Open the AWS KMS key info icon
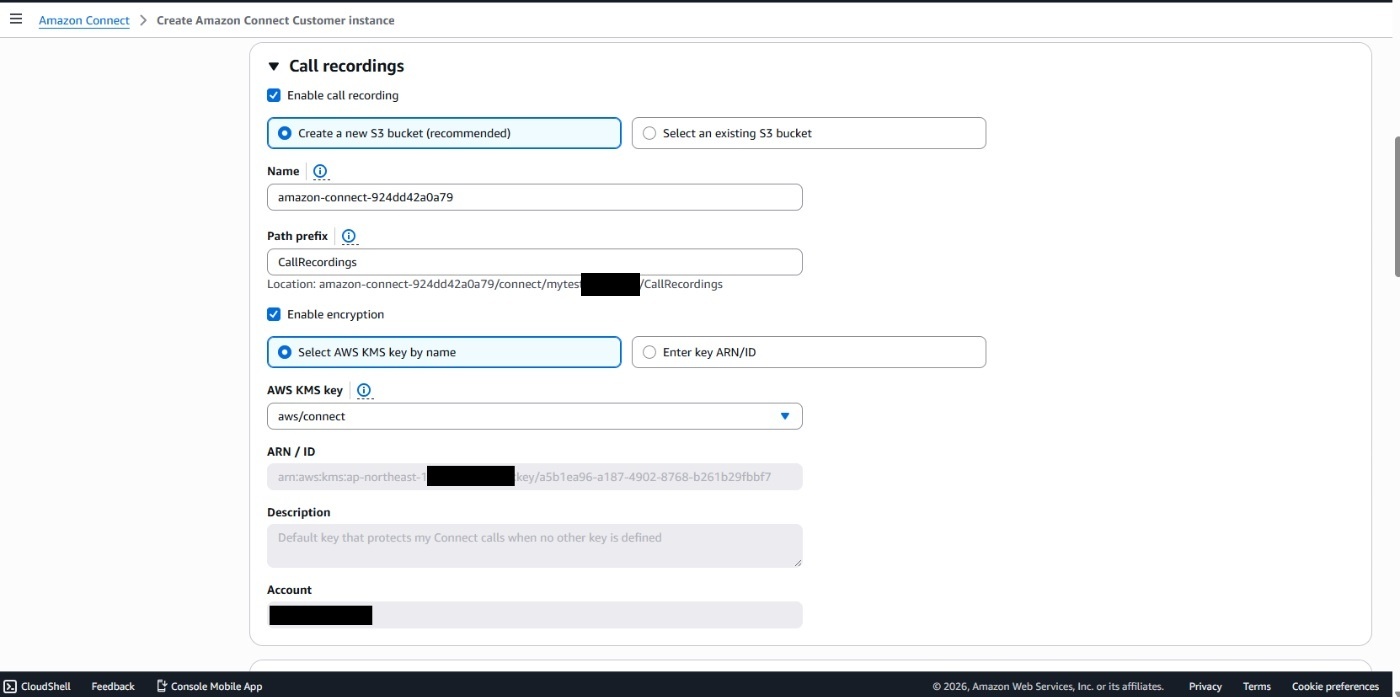 point(364,390)
